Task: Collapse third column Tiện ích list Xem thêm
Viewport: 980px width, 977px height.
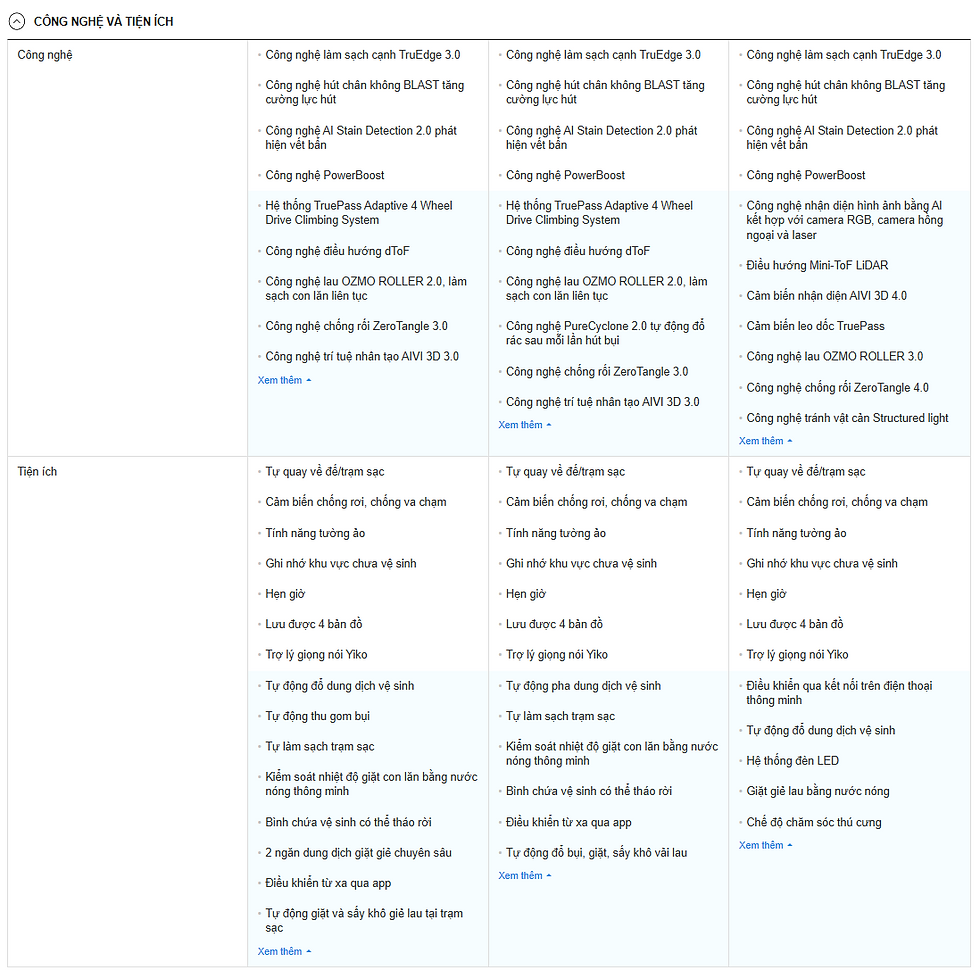Action: (766, 845)
